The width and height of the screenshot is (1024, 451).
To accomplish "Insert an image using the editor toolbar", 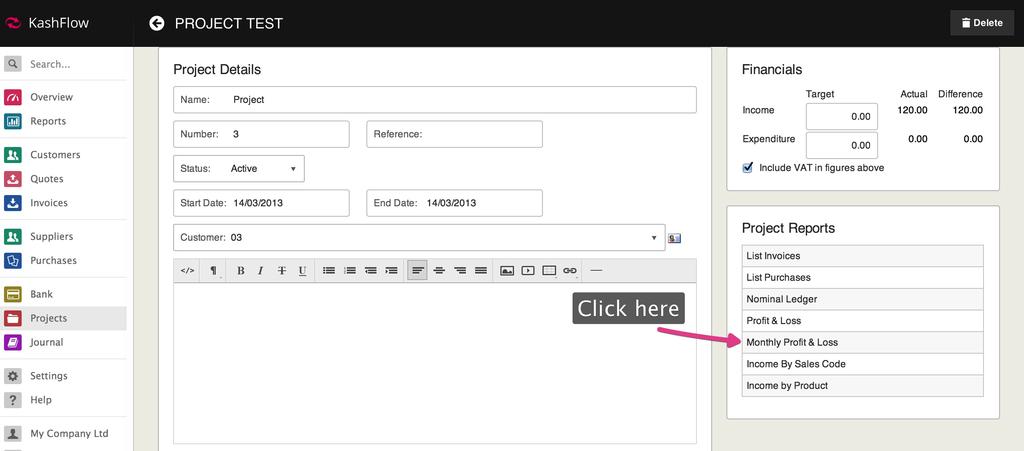I will [x=507, y=270].
